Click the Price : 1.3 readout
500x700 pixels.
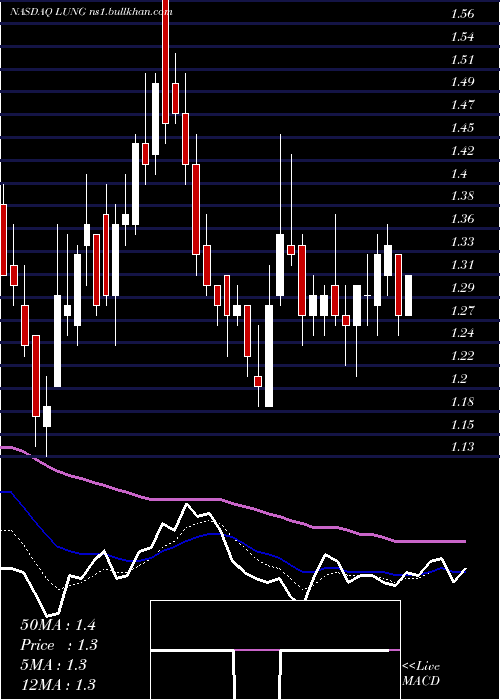[59, 645]
